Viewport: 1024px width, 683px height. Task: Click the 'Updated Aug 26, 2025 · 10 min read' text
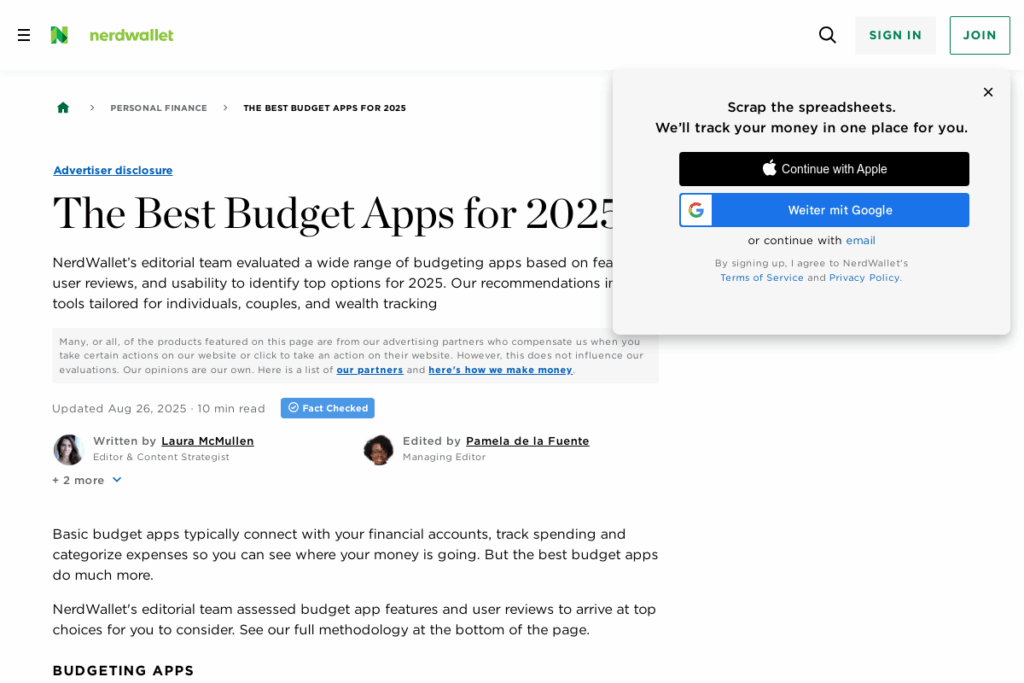tap(159, 408)
